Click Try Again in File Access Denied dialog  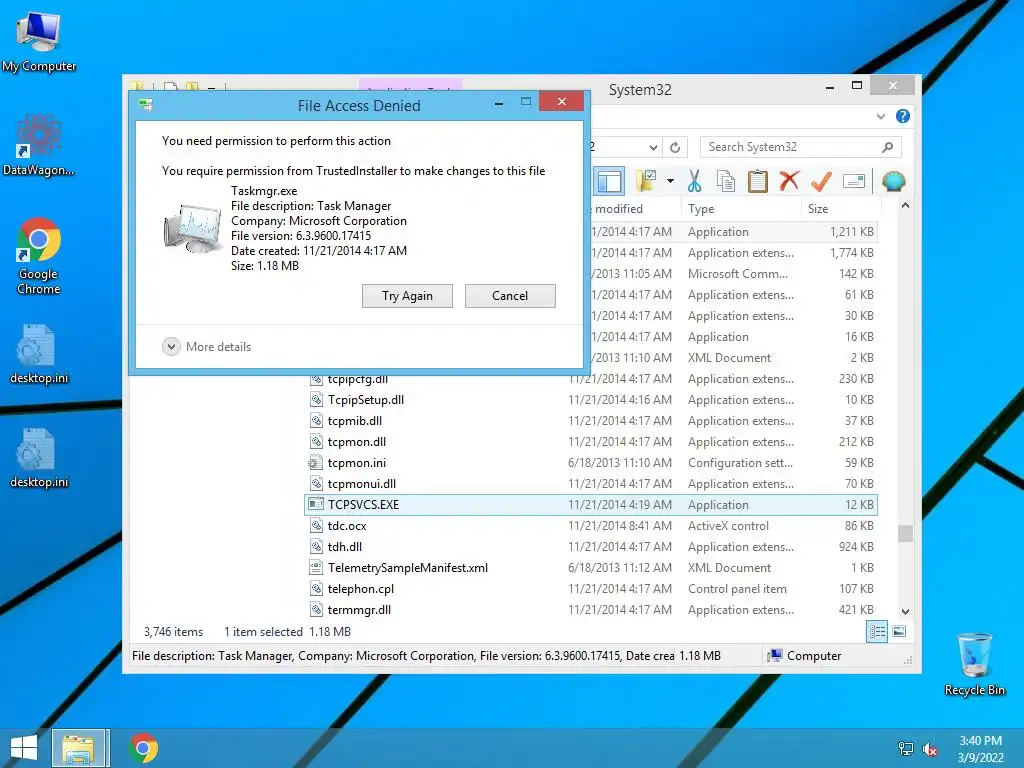[408, 296]
